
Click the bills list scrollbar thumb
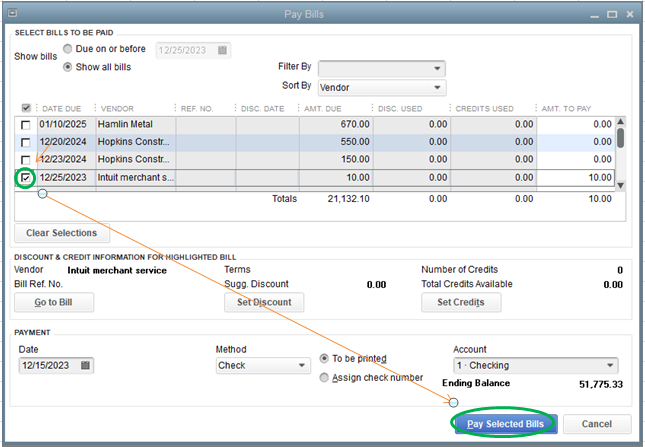pyautogui.click(x=621, y=138)
